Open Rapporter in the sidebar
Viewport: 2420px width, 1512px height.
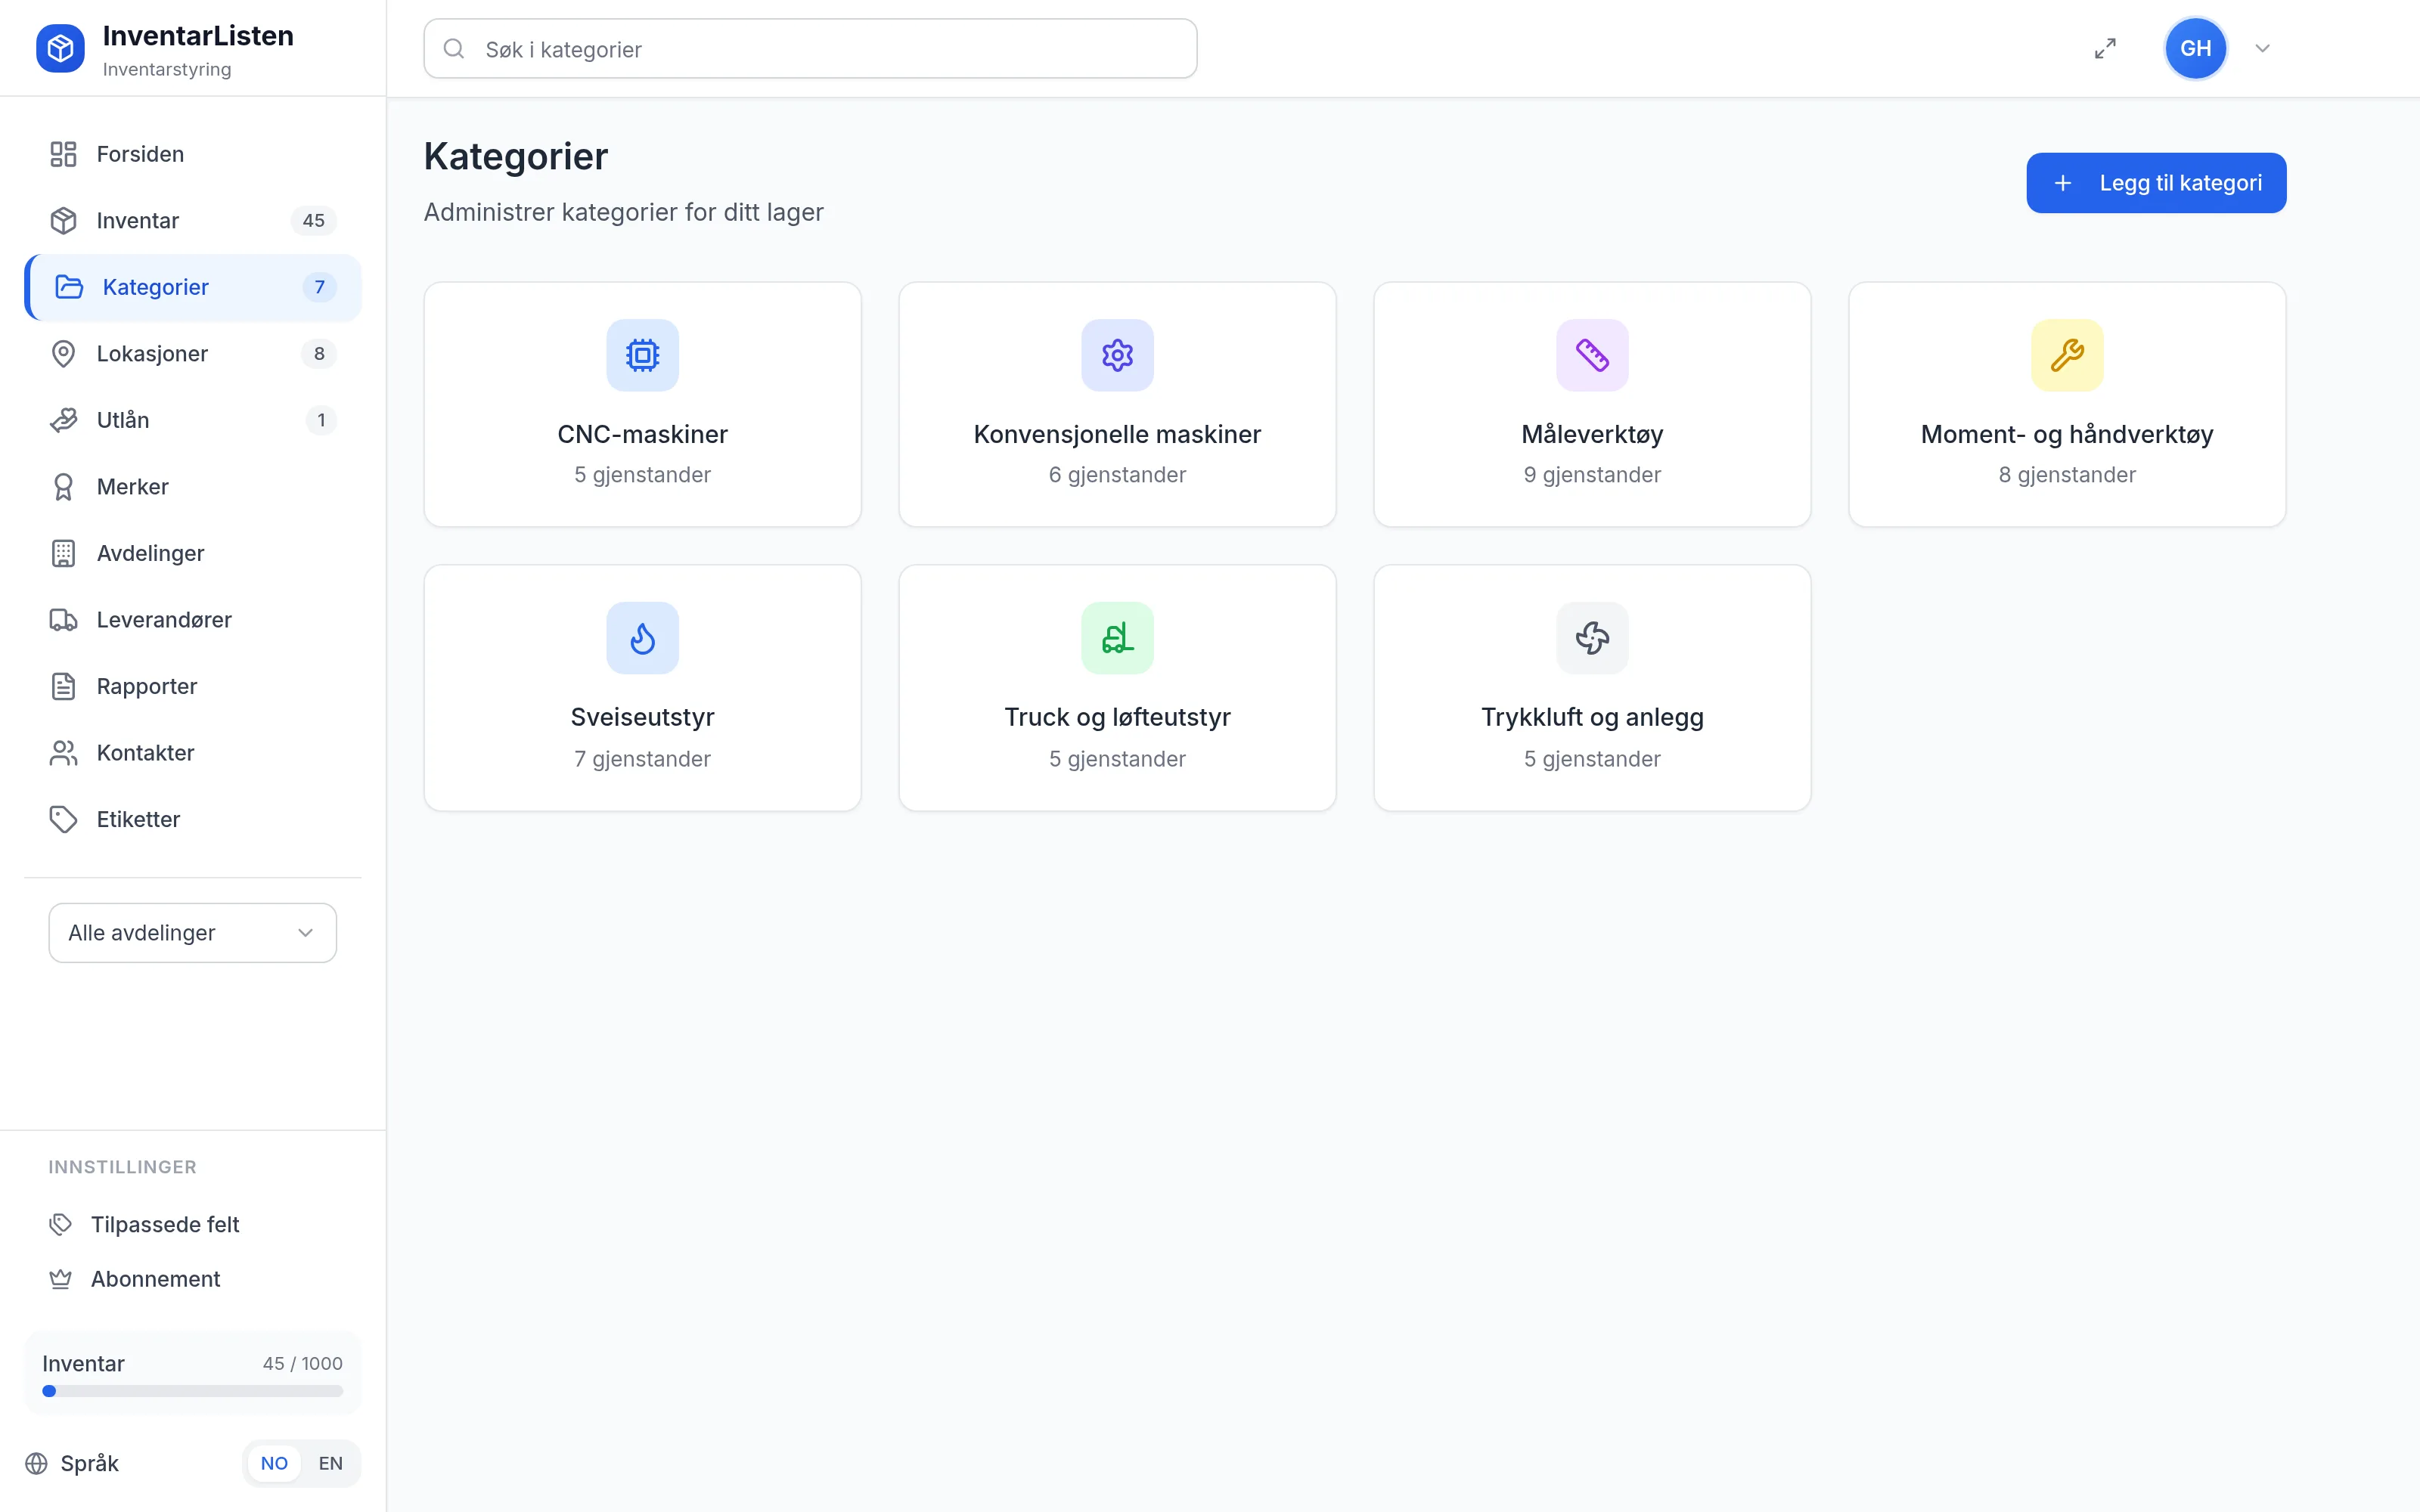tap(192, 686)
